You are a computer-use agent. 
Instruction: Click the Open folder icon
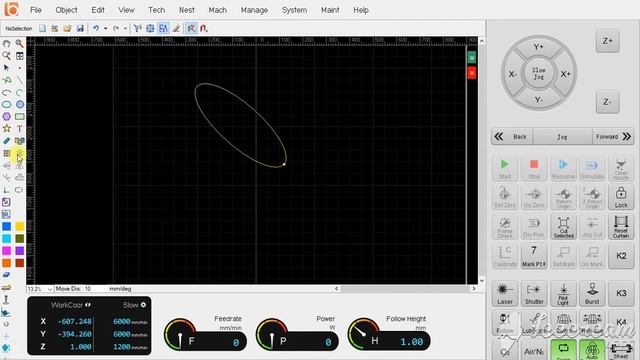(67, 28)
